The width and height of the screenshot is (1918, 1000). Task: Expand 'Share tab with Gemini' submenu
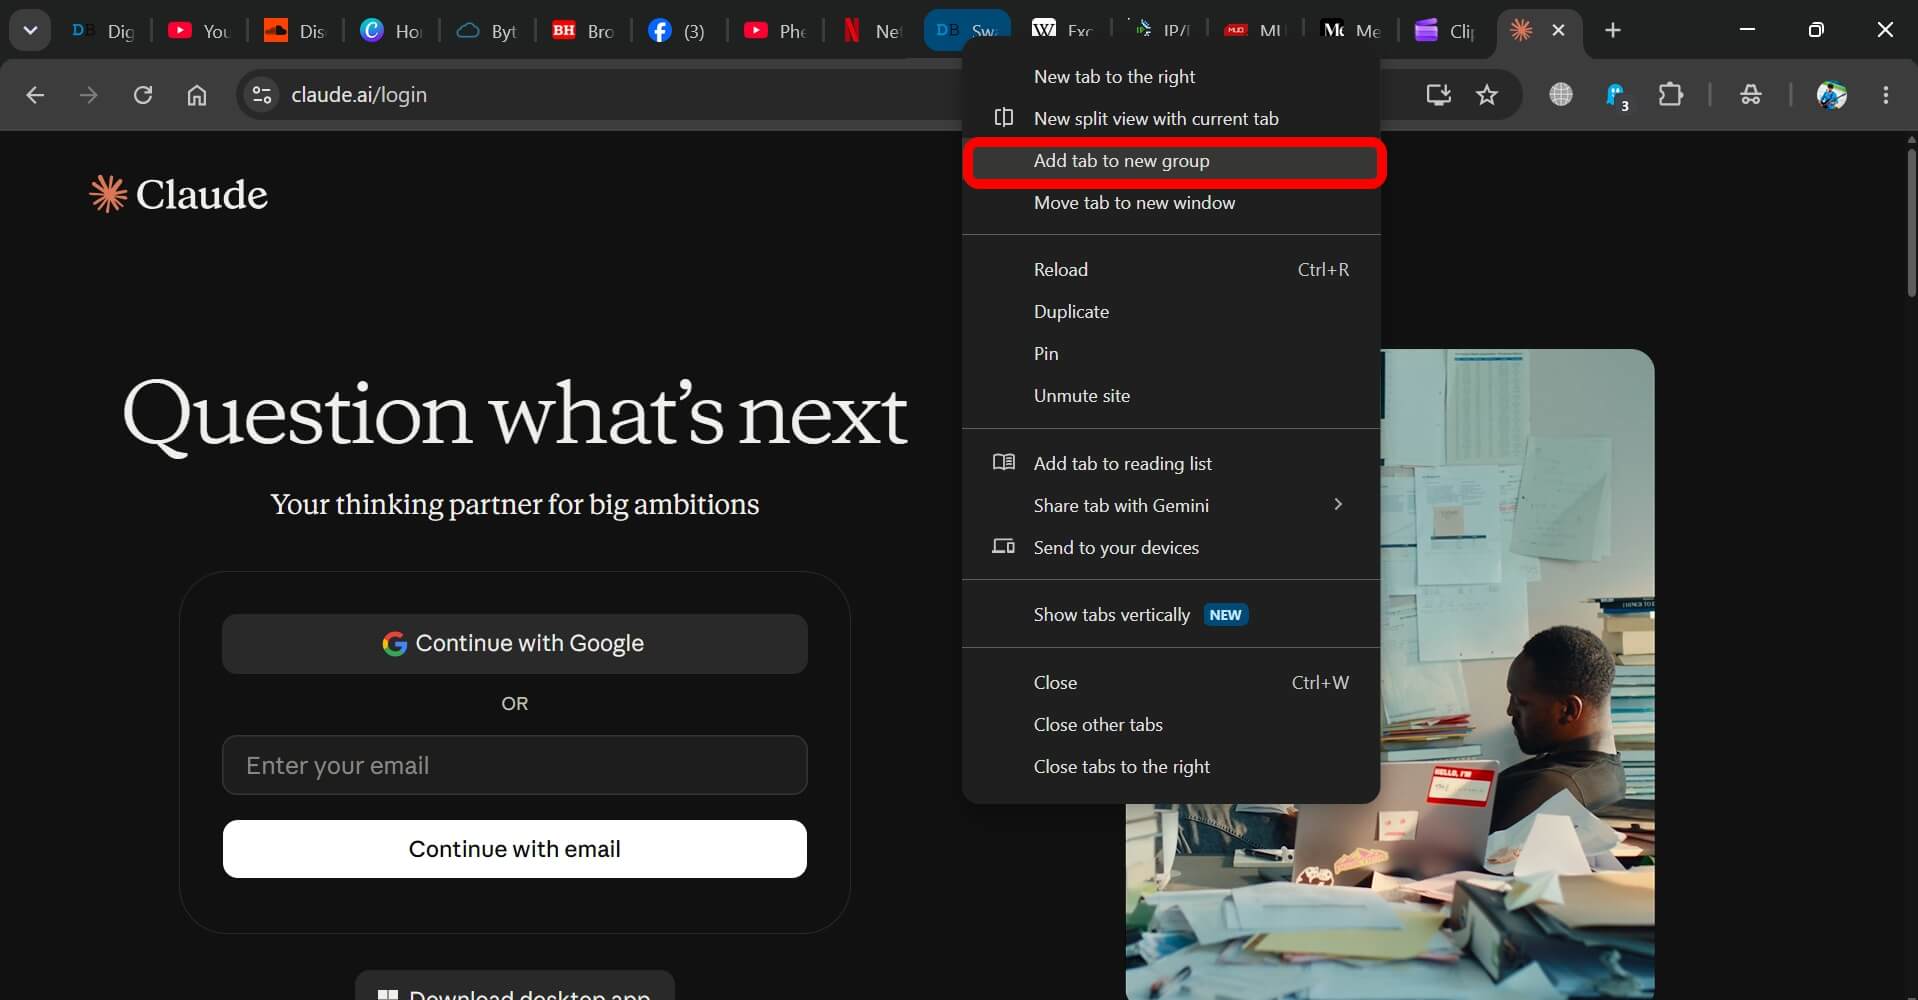point(1171,506)
